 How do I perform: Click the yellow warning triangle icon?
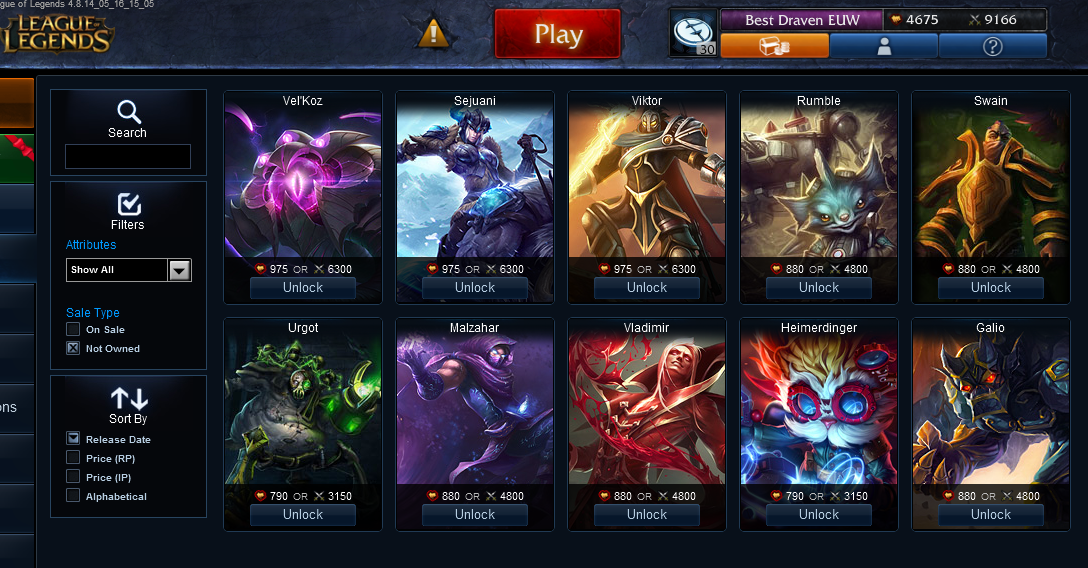coord(433,33)
